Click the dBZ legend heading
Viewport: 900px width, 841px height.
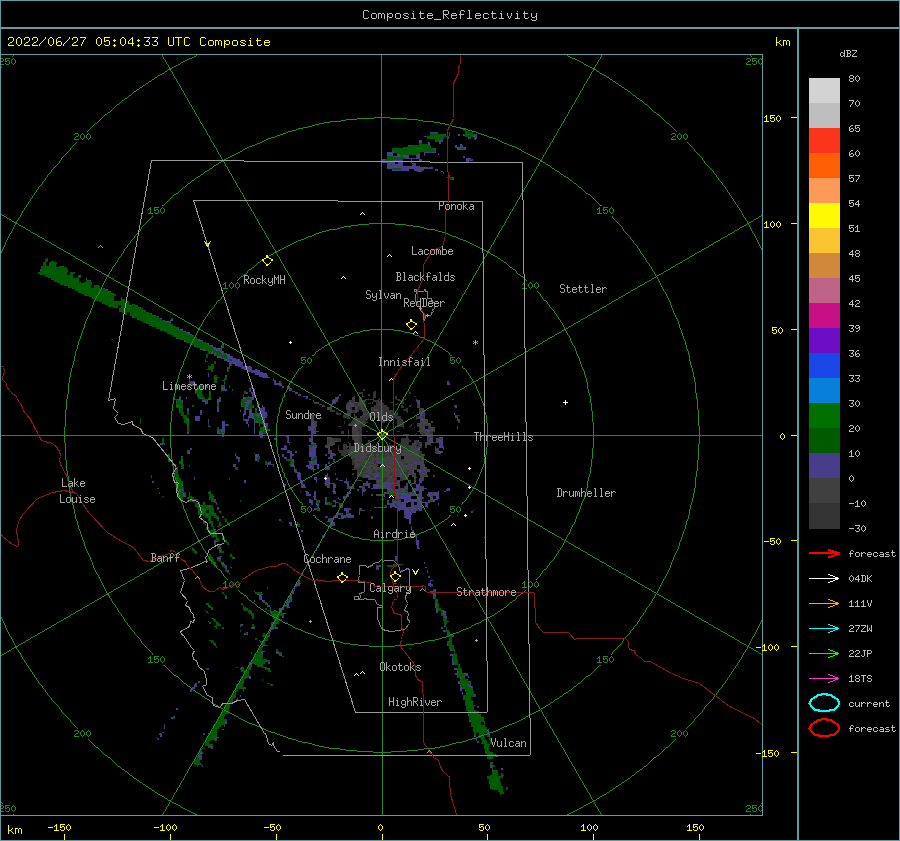[x=848, y=54]
